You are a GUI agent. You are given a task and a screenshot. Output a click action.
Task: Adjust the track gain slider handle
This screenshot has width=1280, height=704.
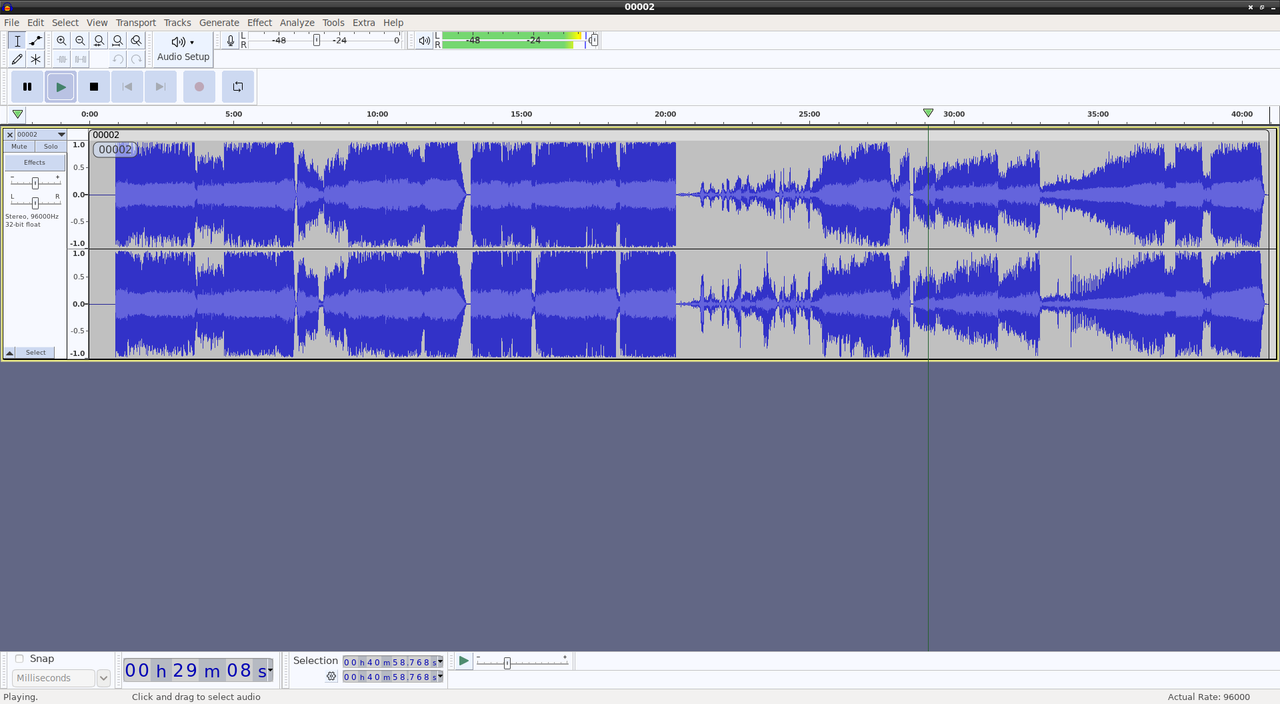click(x=35, y=183)
